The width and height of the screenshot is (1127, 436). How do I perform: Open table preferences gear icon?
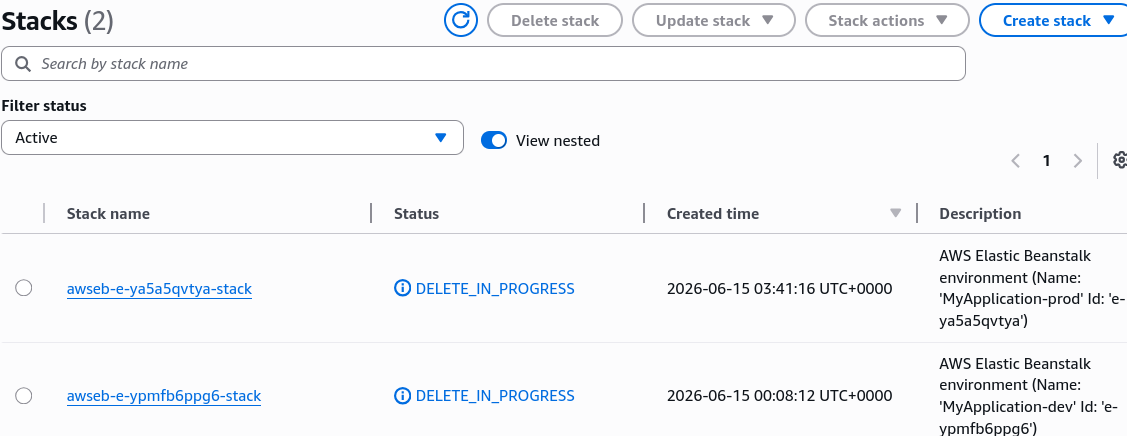(x=1119, y=160)
